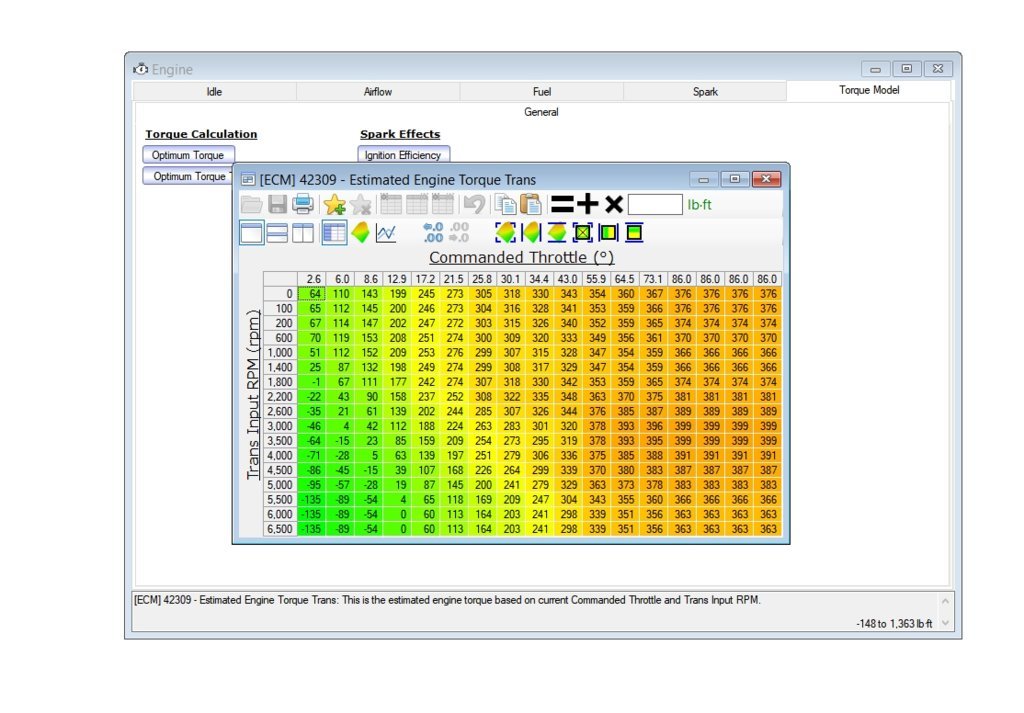
Task: Click the grayed remove-favorite star icon
Action: 360,204
